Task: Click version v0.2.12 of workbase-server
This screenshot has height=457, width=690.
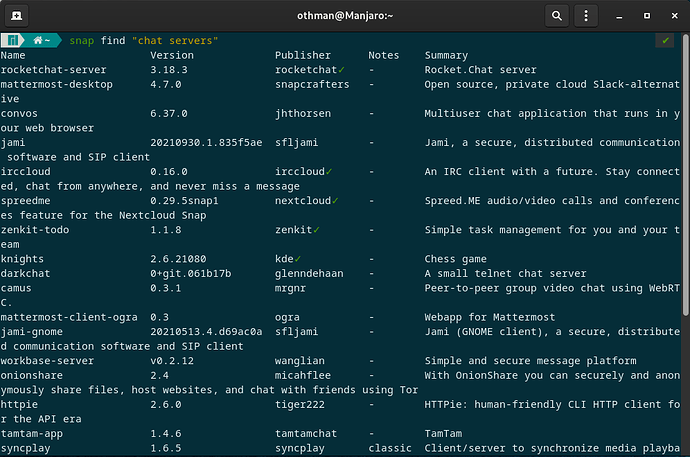Action: 172,361
